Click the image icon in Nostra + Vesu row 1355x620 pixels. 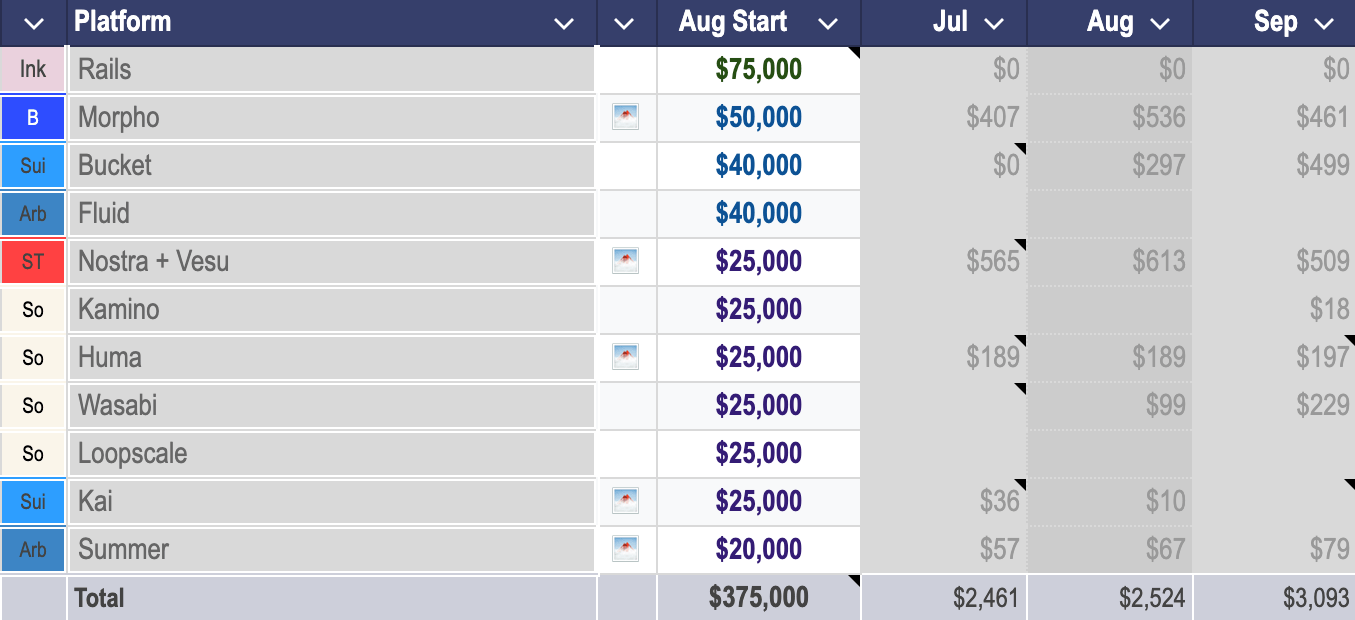click(626, 262)
